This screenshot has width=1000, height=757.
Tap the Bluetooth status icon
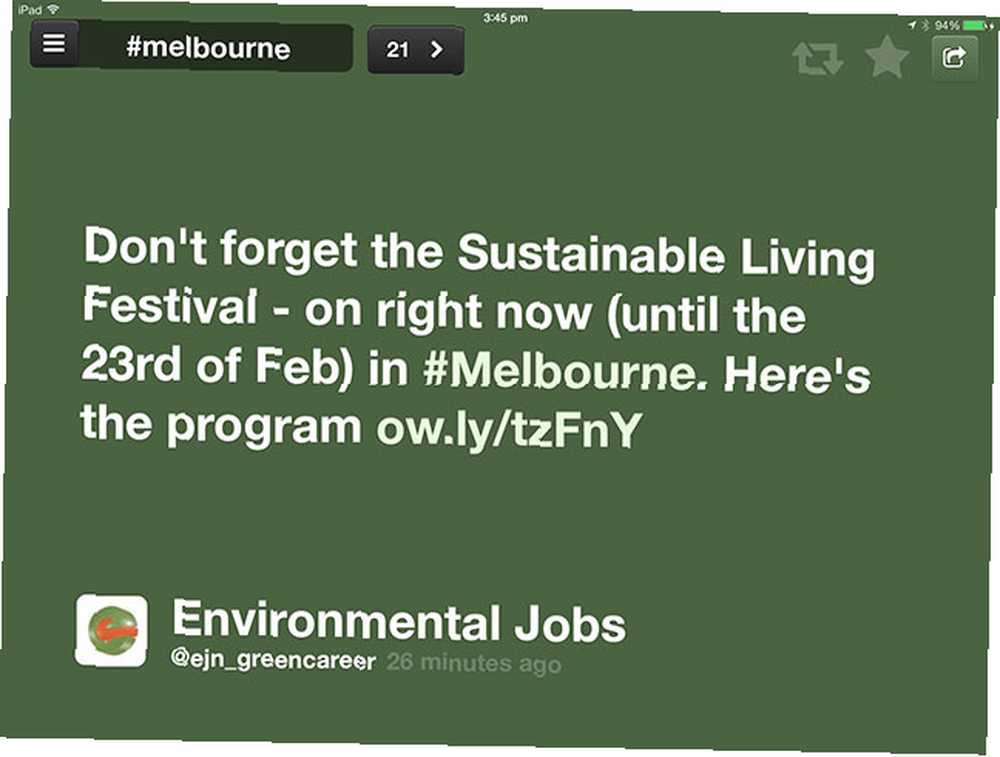point(926,26)
